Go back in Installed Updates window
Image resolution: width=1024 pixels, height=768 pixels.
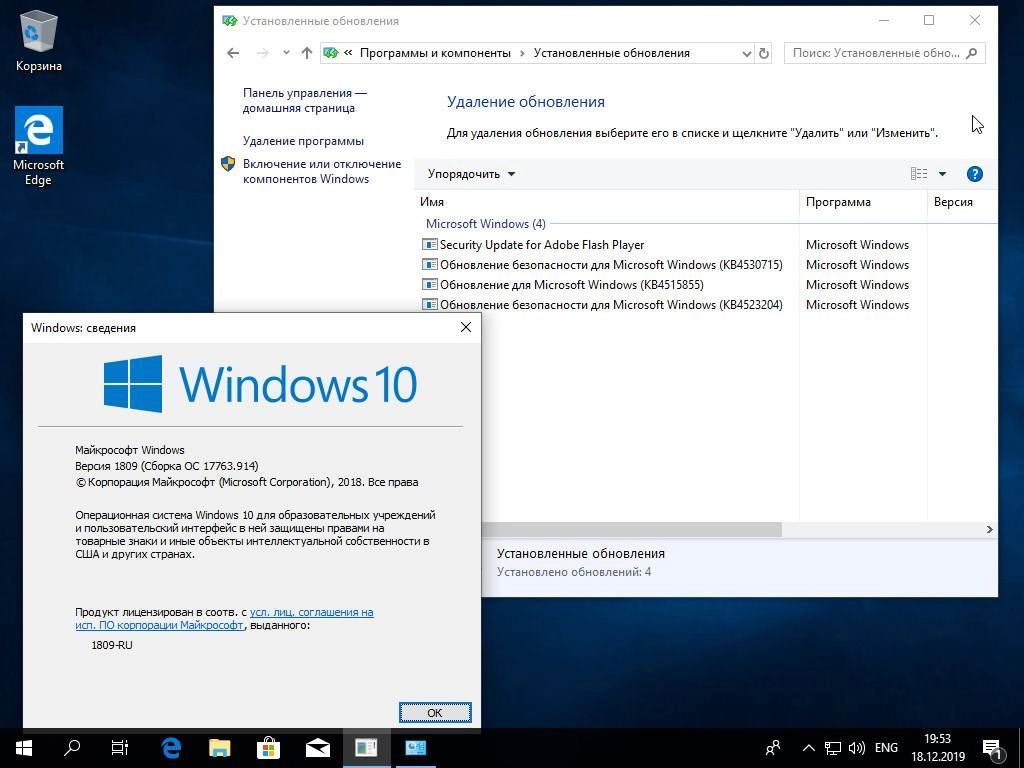click(x=233, y=54)
